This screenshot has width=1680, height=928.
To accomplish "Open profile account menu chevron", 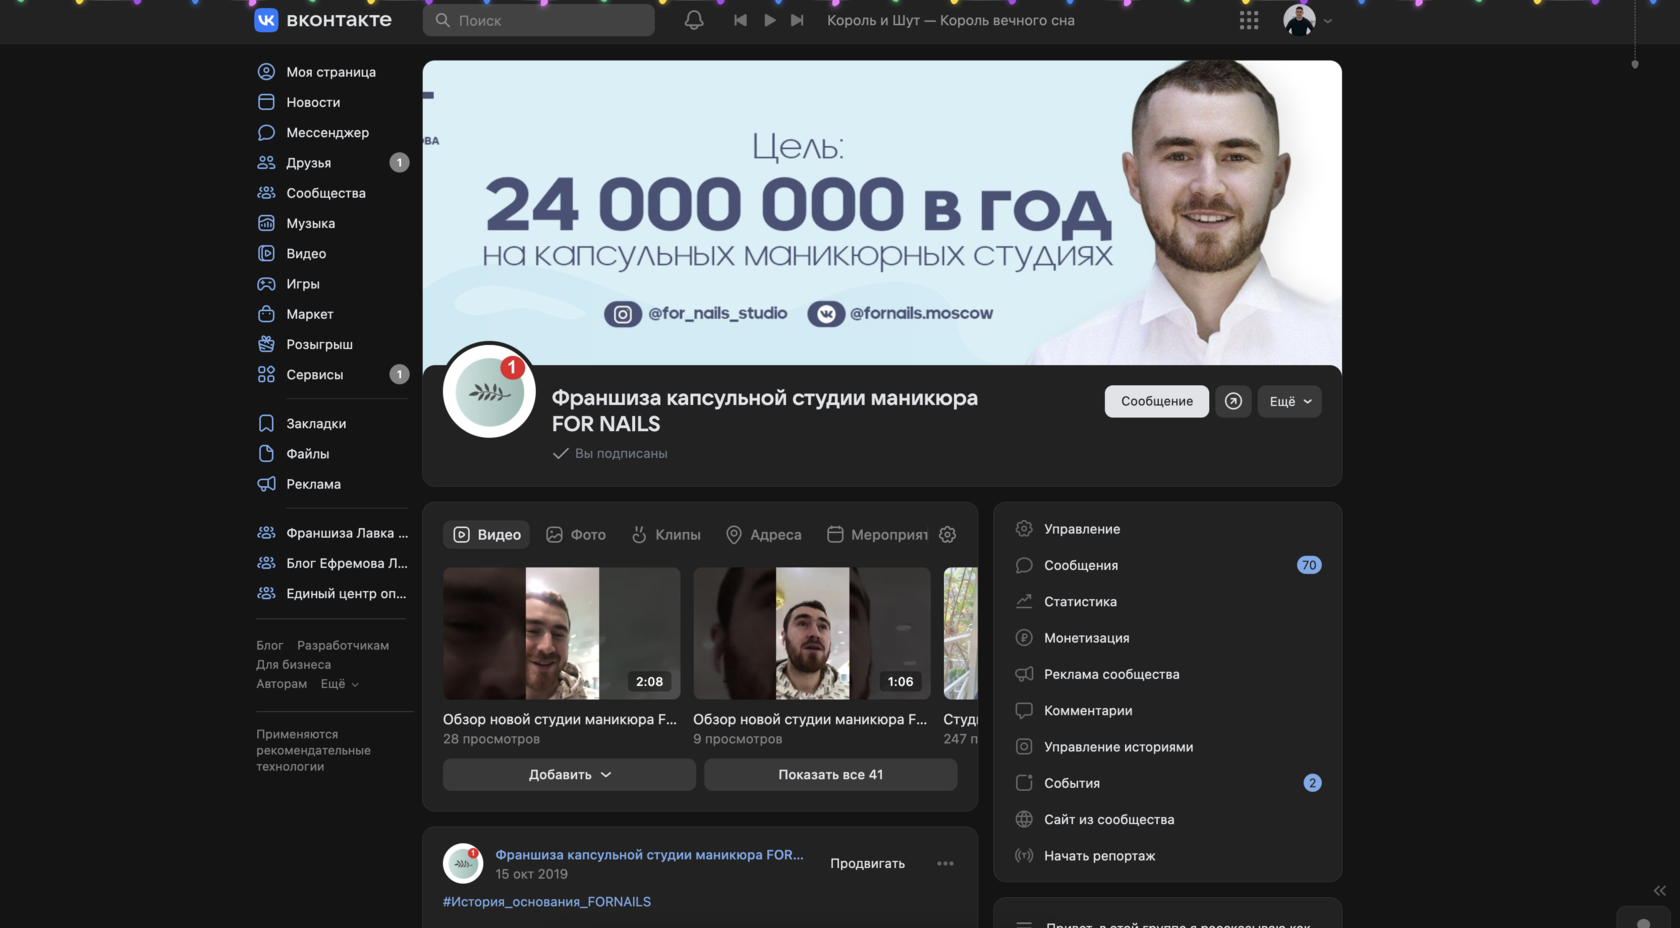I will coord(1328,21).
